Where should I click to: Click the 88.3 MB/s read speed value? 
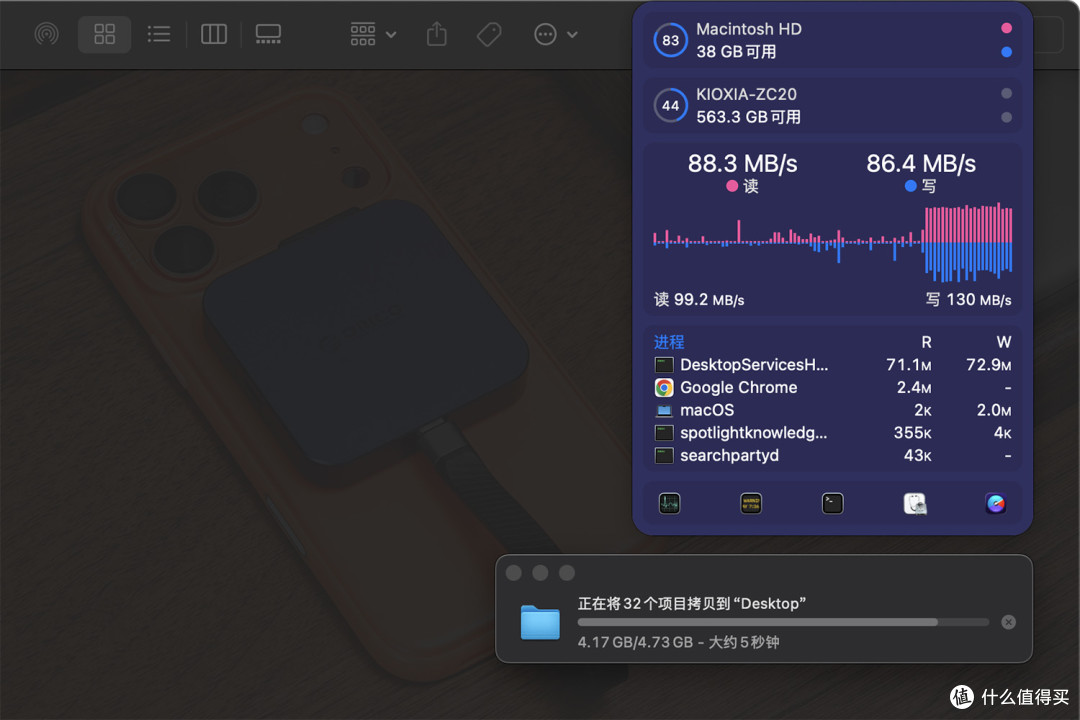[x=742, y=163]
